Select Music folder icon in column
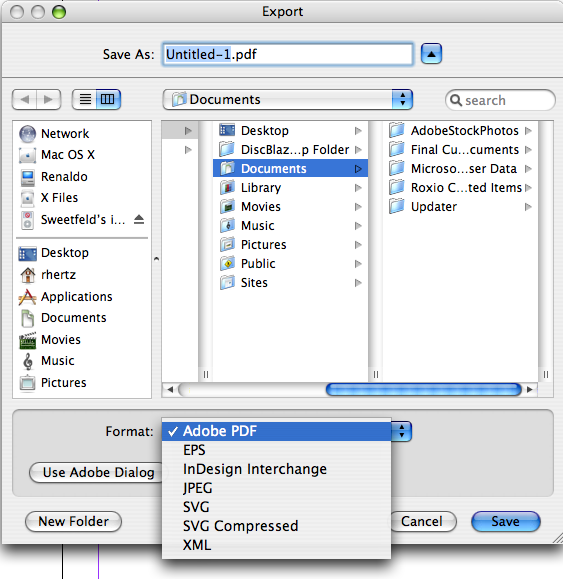The image size is (563, 579). tap(228, 226)
